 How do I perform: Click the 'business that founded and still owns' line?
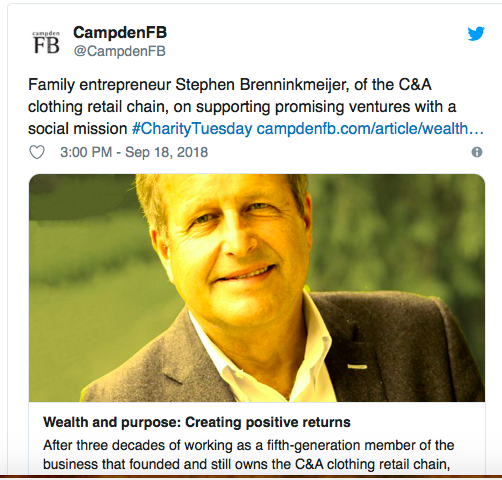[x=247, y=464]
